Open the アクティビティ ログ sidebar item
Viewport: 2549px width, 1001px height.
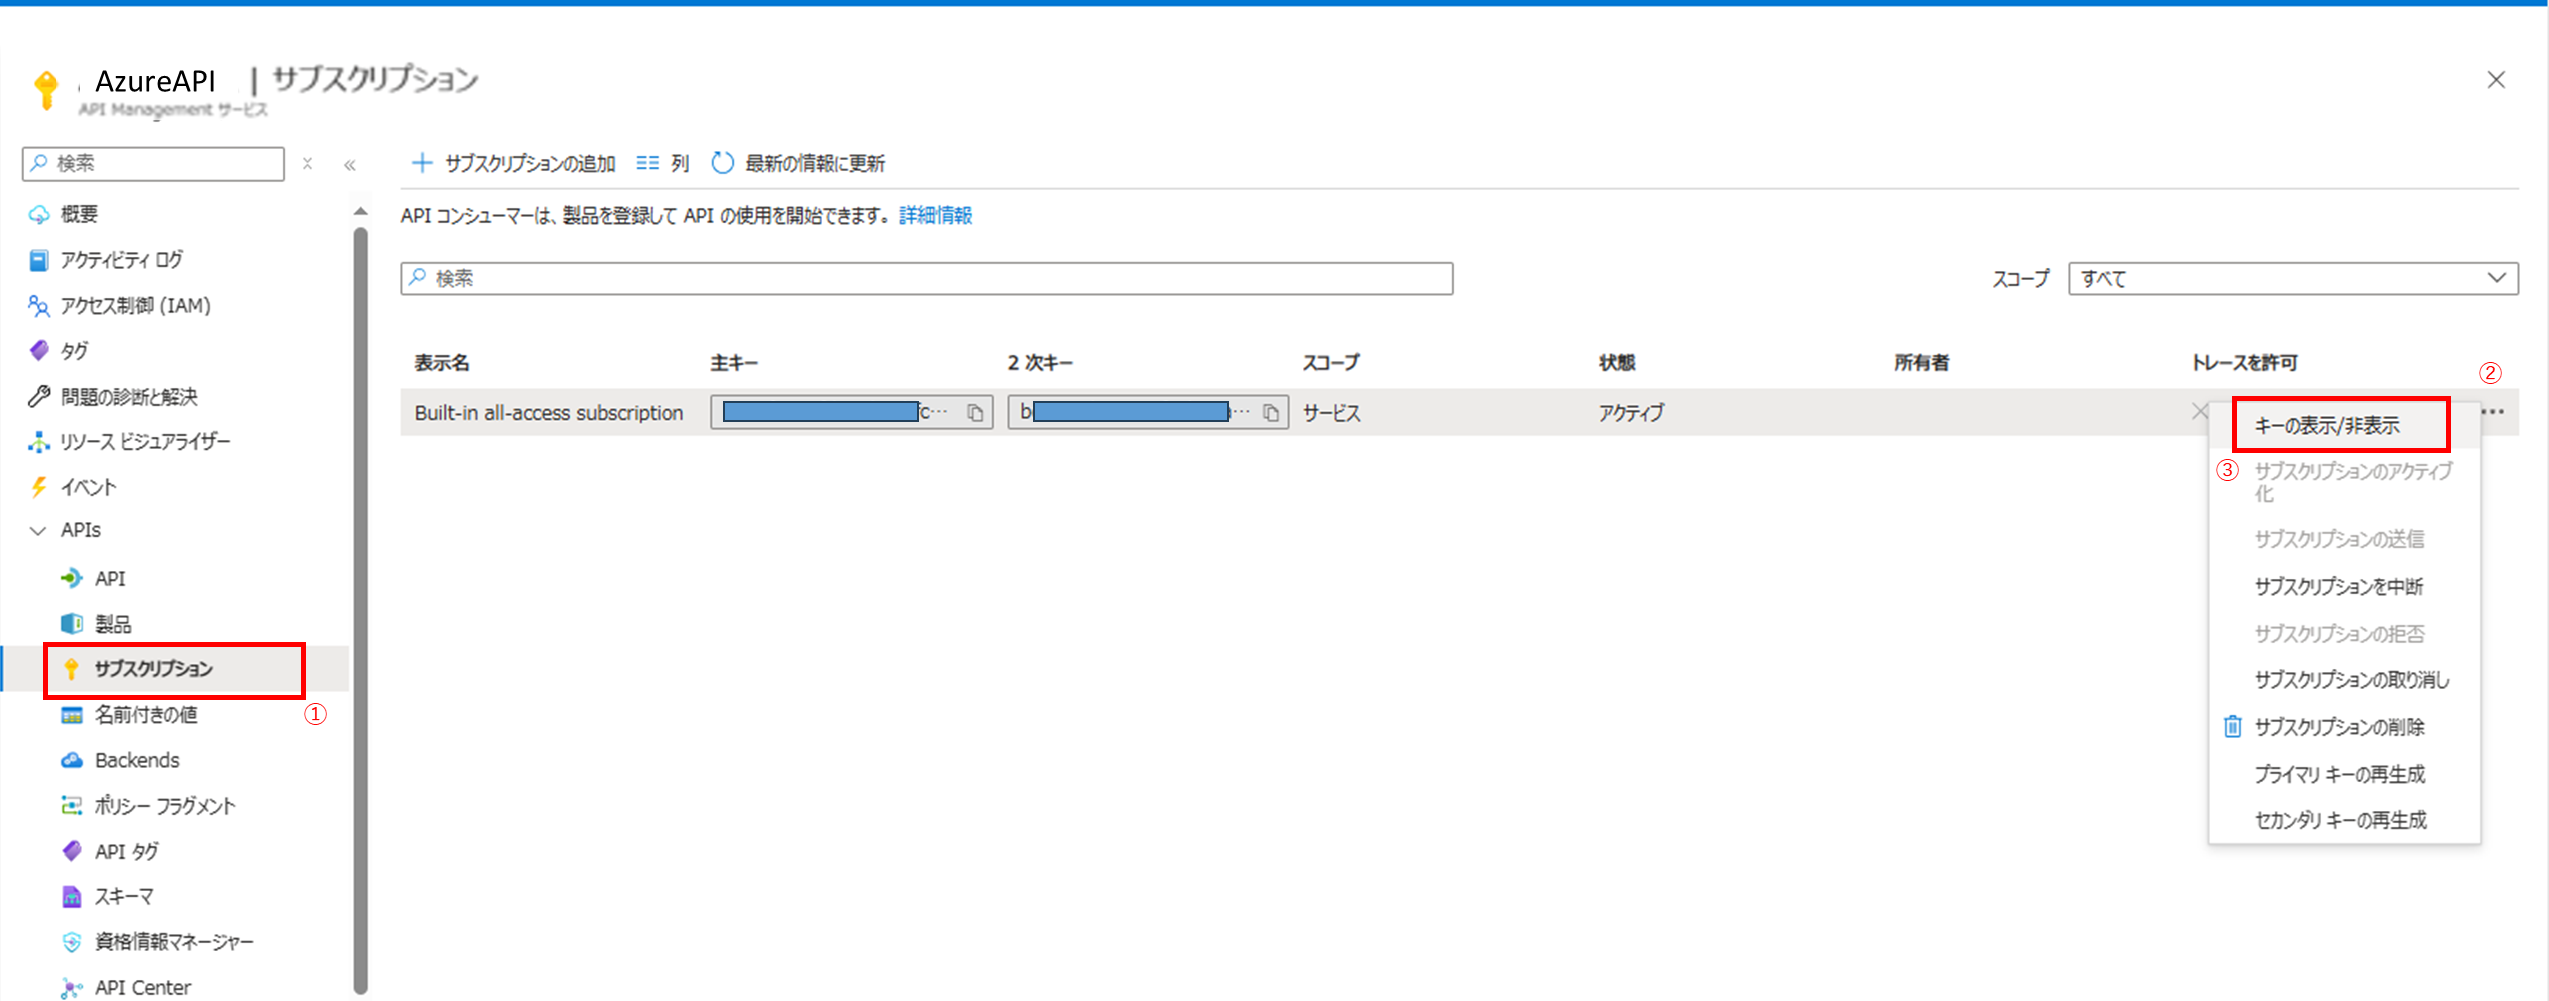pos(120,259)
